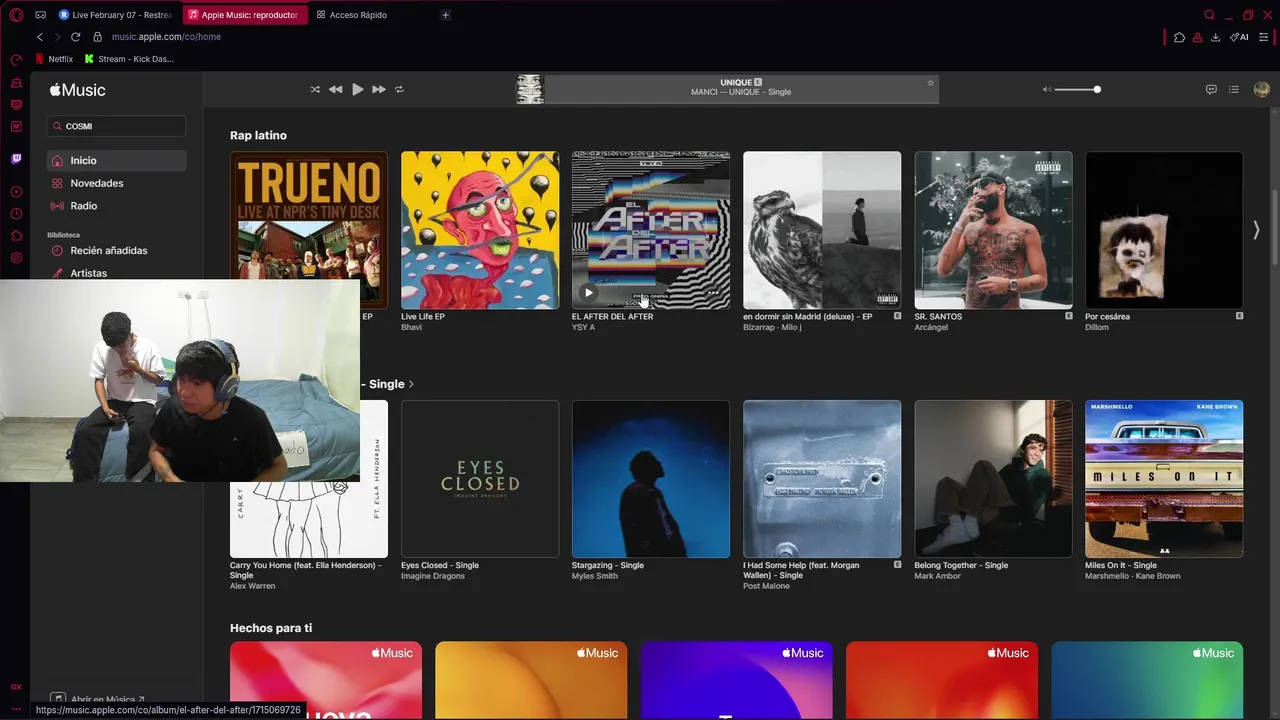Open the Live Life EP album cover
Image resolution: width=1280 pixels, height=720 pixels.
[480, 230]
